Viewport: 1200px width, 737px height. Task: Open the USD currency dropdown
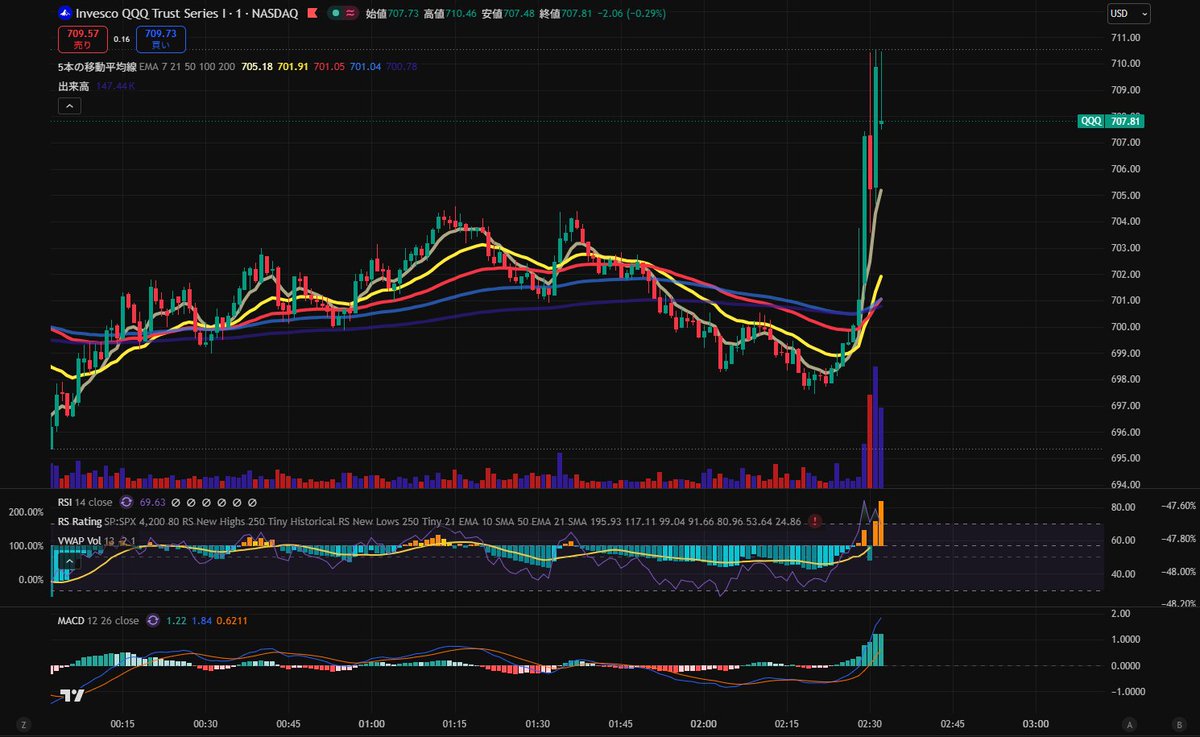coord(1129,14)
